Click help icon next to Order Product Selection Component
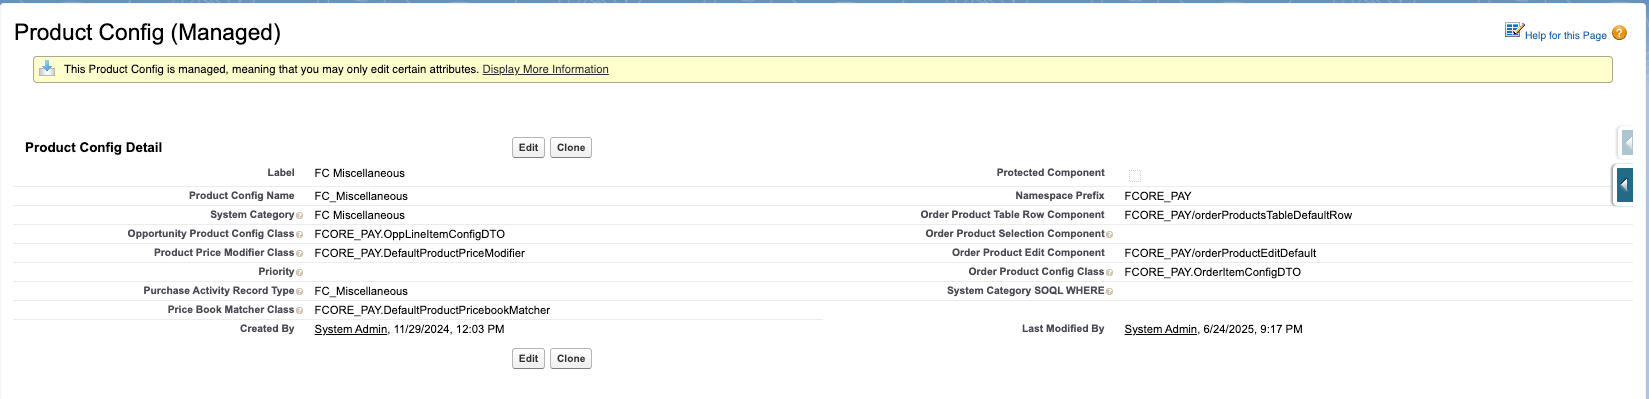Screen dimensions: 1649x399 tap(1110, 235)
